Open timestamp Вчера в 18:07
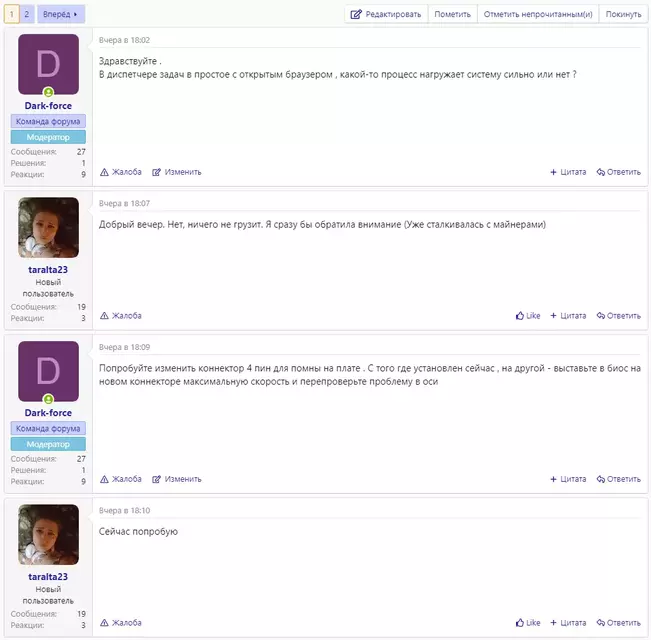Screen dimensions: 651x640 pyautogui.click(x=124, y=203)
